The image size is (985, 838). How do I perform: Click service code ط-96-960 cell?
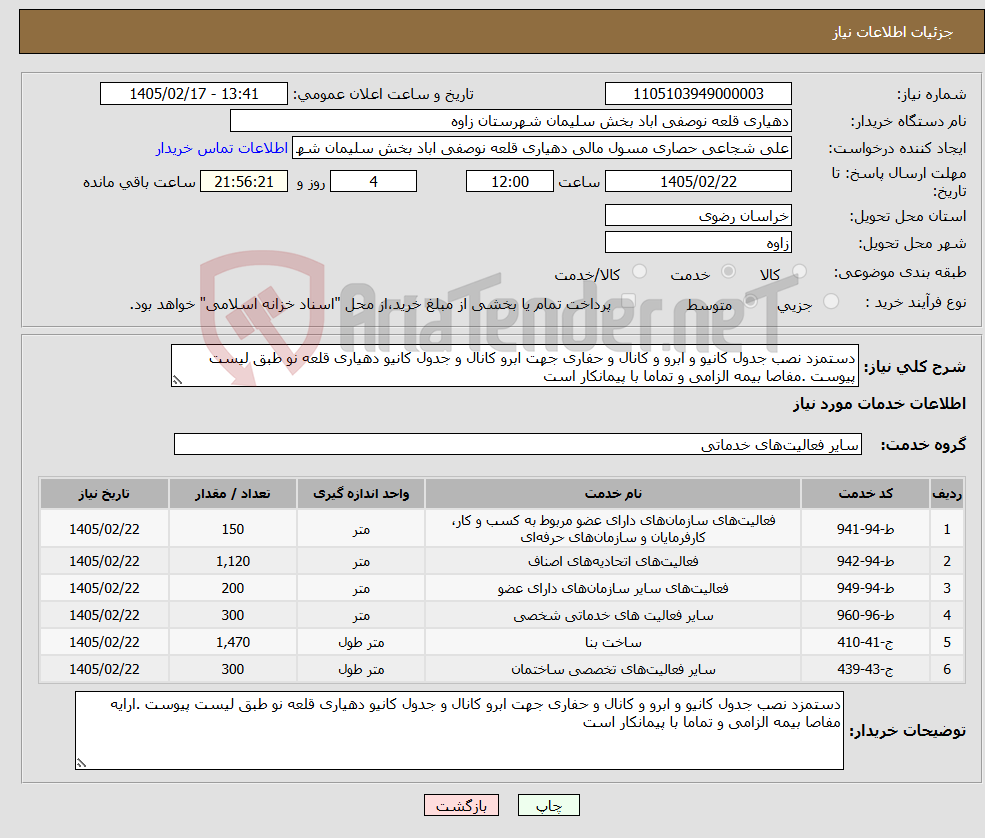865,615
